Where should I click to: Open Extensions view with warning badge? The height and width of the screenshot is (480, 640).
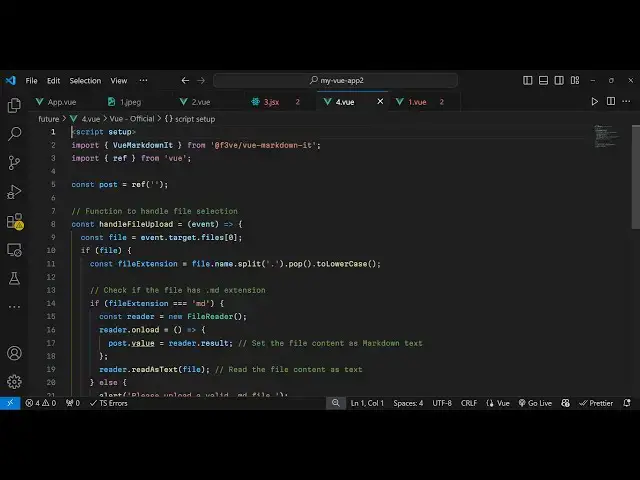tap(15, 221)
